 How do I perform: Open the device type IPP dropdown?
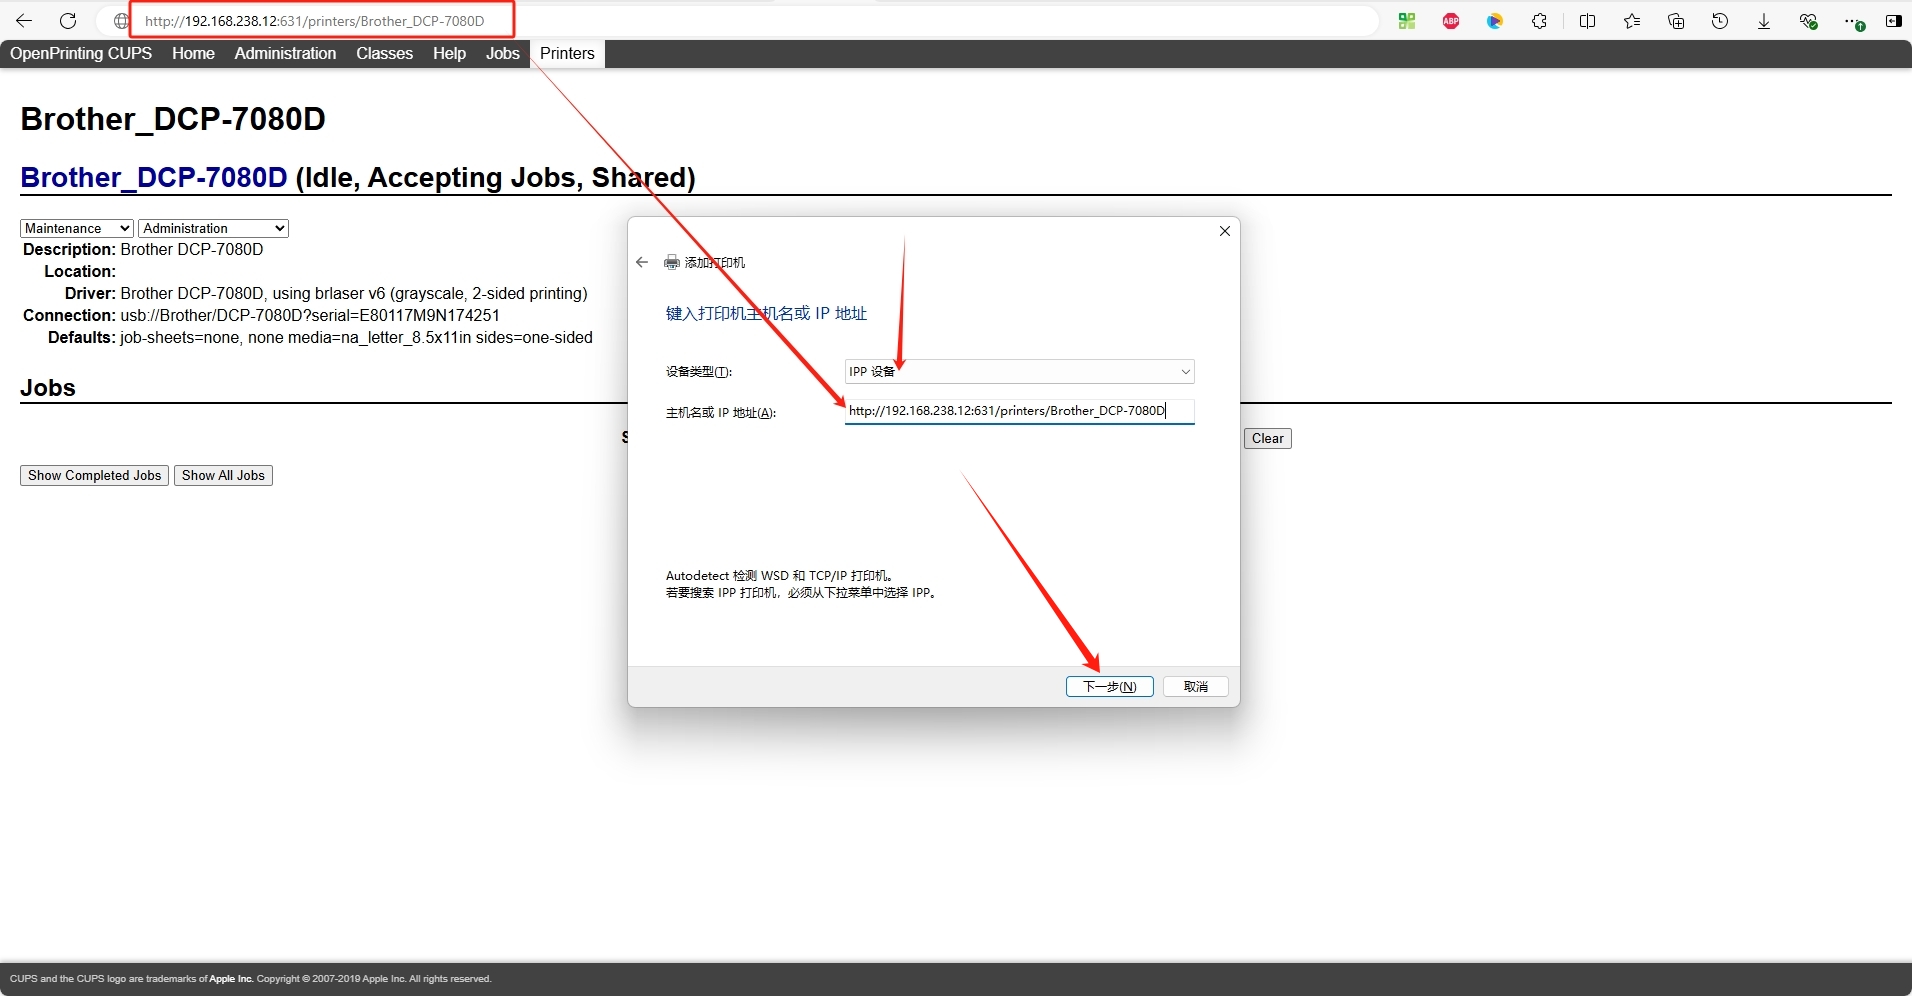(x=1019, y=371)
